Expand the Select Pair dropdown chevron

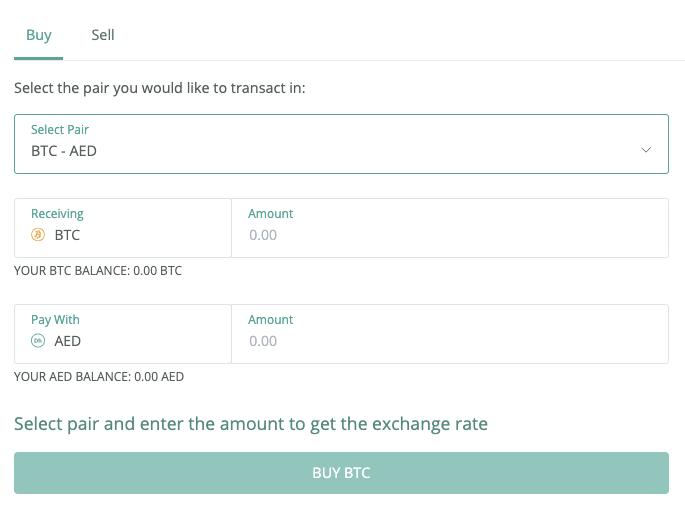(x=646, y=150)
